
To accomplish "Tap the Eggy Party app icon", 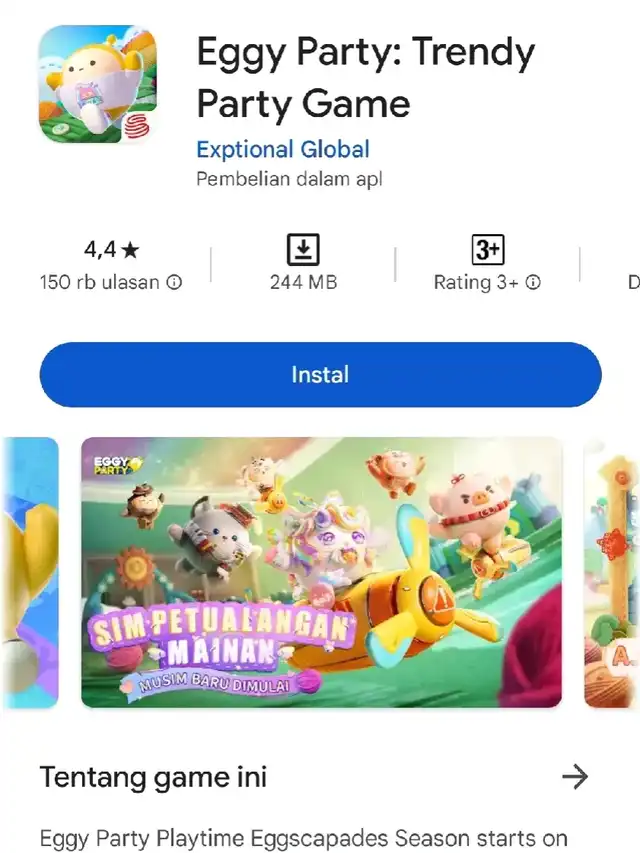I will 98,84.
